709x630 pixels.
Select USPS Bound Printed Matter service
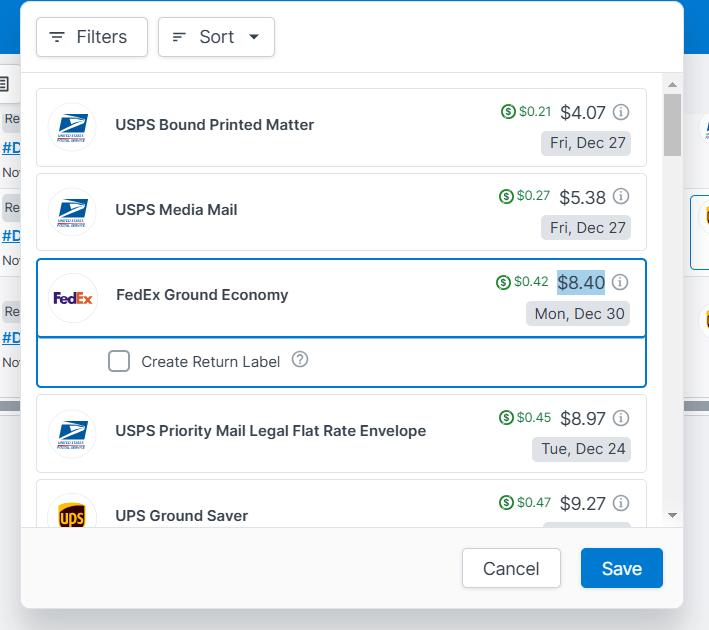341,128
